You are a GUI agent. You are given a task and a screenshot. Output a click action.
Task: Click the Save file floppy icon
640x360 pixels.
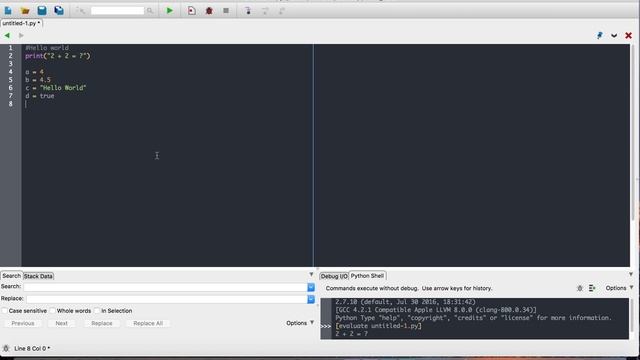tap(42, 11)
